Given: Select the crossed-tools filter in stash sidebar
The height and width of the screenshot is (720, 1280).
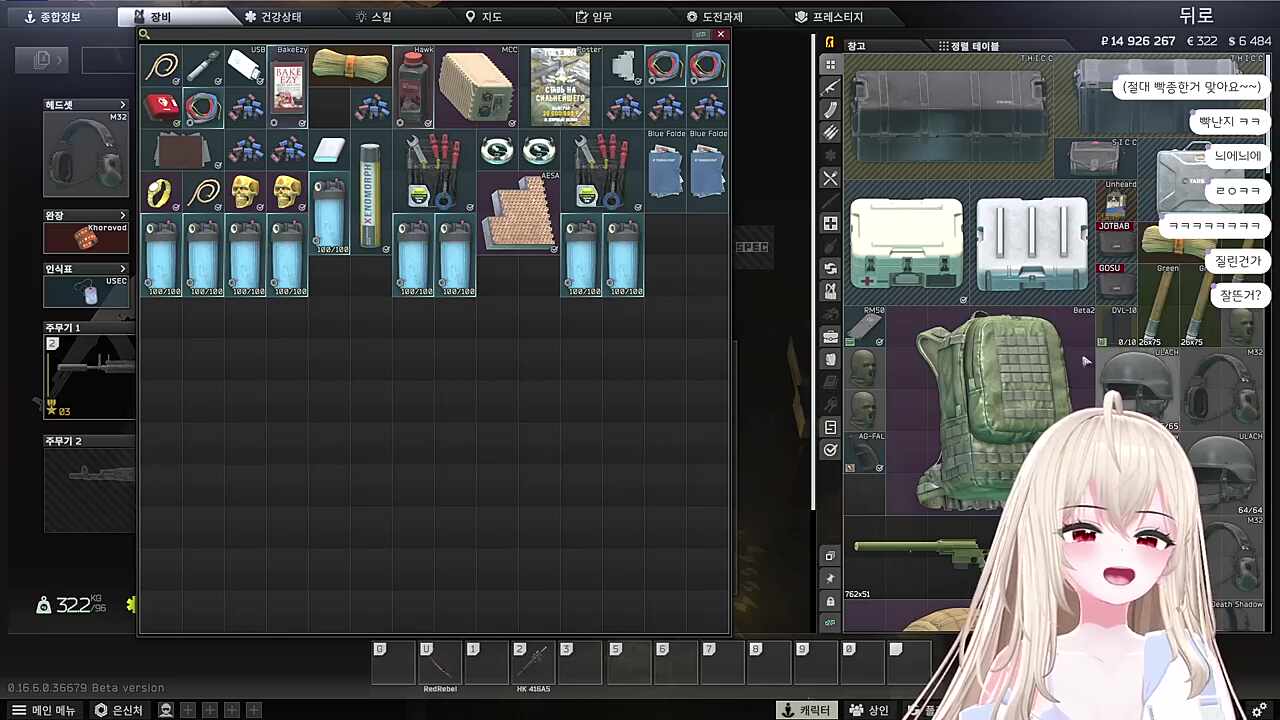Looking at the screenshot, I should point(830,178).
